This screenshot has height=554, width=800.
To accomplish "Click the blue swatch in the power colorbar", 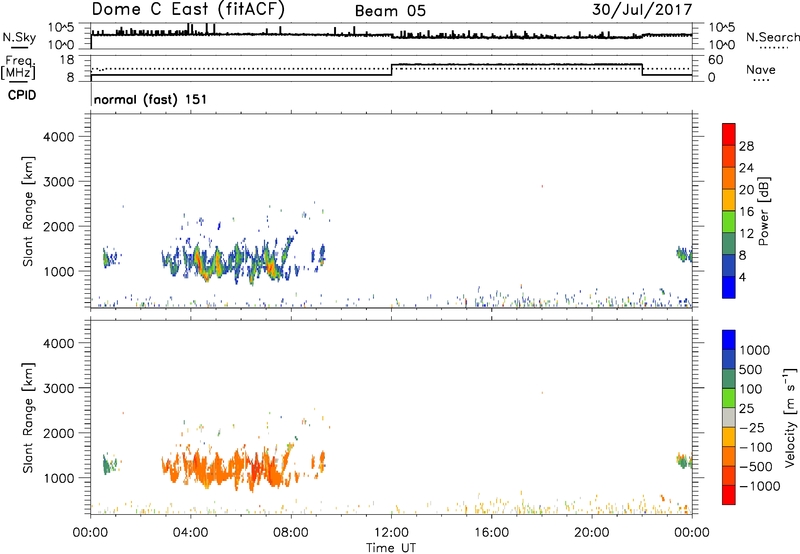I will tap(729, 287).
